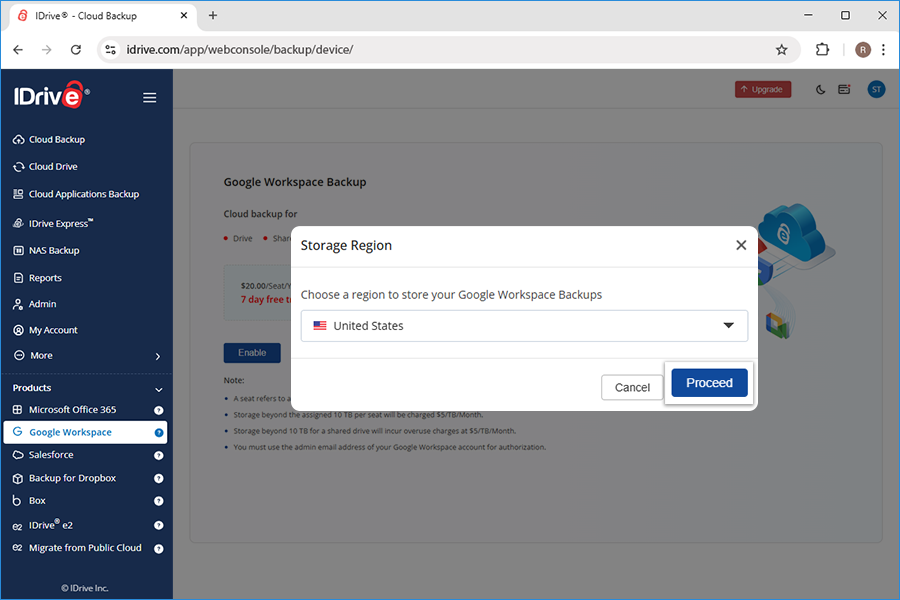Expand the More menu chevron
This screenshot has width=900, height=600.
point(158,356)
